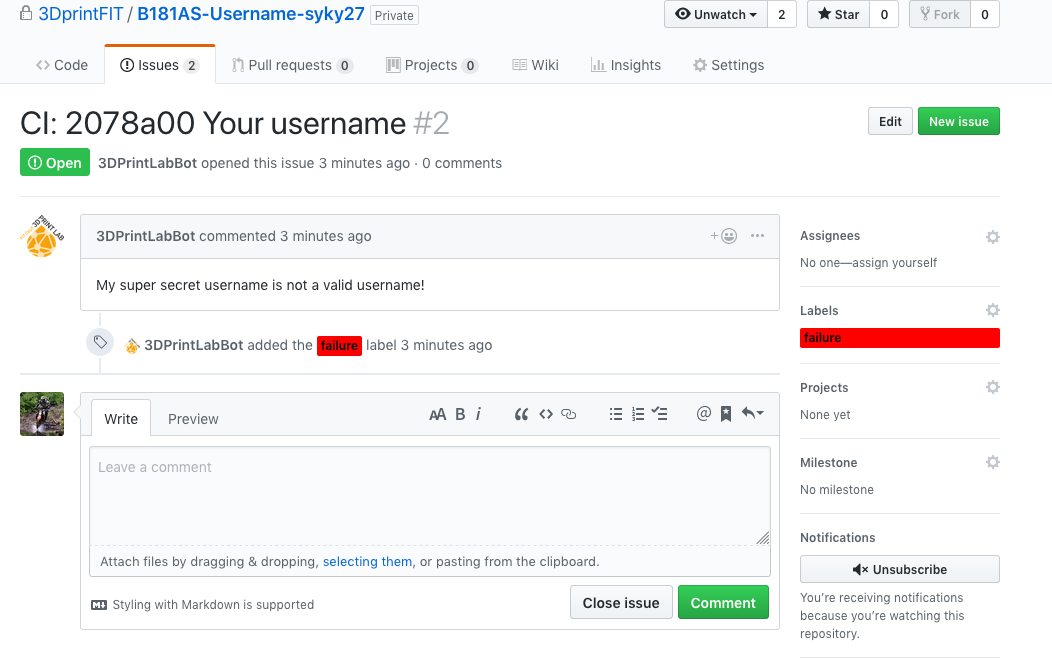Click the italic text formatting icon
Viewport: 1052px width, 659px height.
click(478, 414)
